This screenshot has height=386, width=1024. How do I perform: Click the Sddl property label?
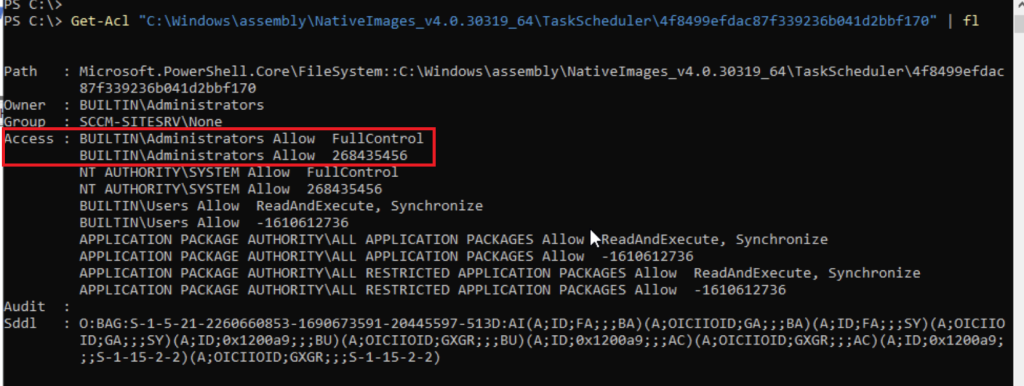pyautogui.click(x=20, y=323)
